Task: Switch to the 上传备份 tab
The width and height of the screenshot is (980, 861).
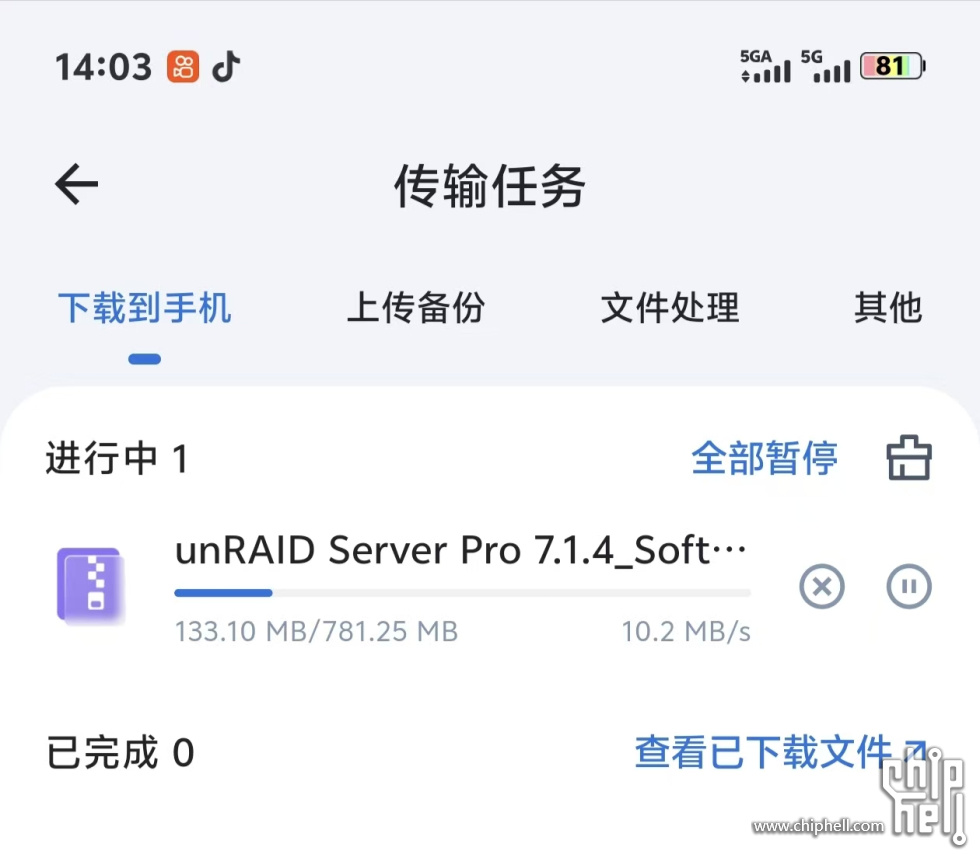Action: tap(416, 307)
